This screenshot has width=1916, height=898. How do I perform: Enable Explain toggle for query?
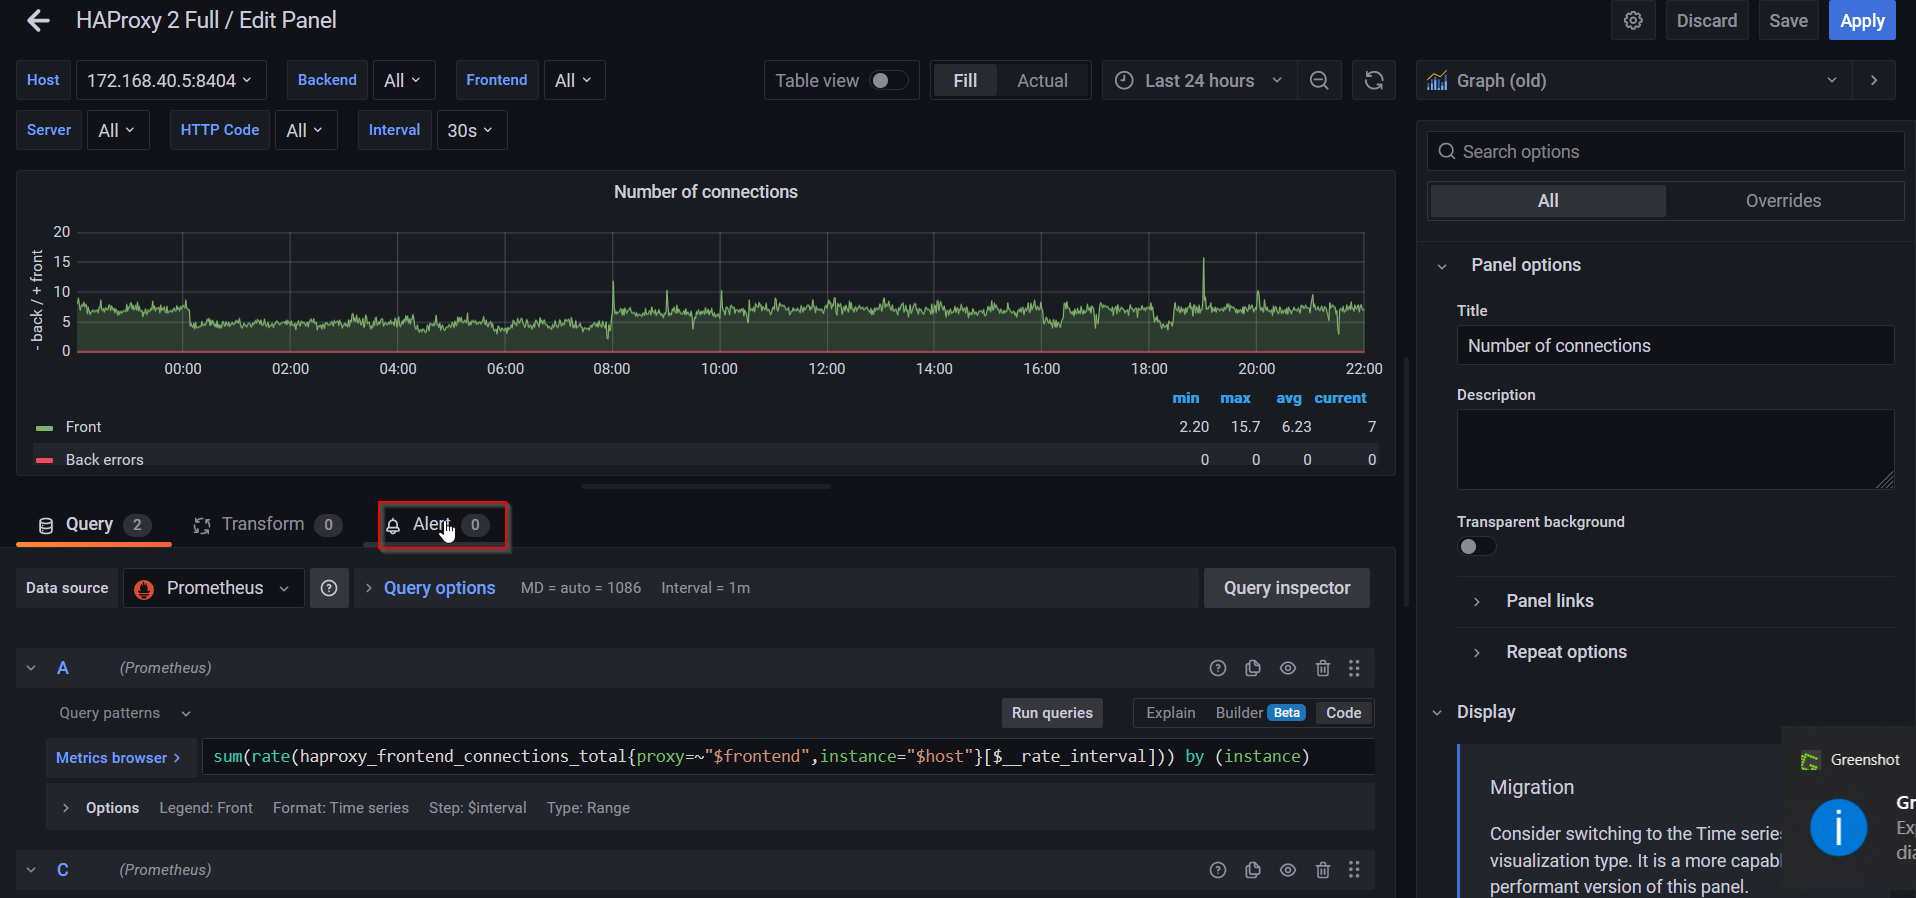pos(1170,713)
